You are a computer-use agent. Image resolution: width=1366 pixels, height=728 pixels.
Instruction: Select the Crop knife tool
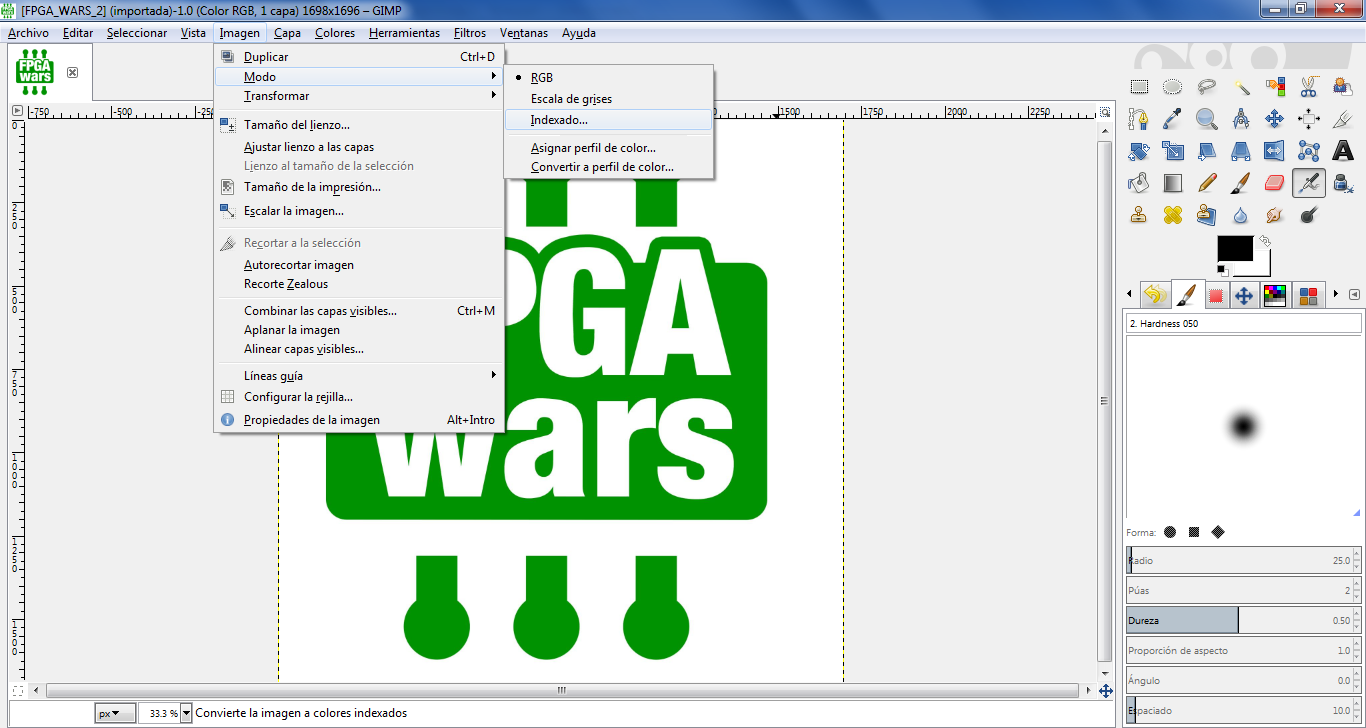1343,119
